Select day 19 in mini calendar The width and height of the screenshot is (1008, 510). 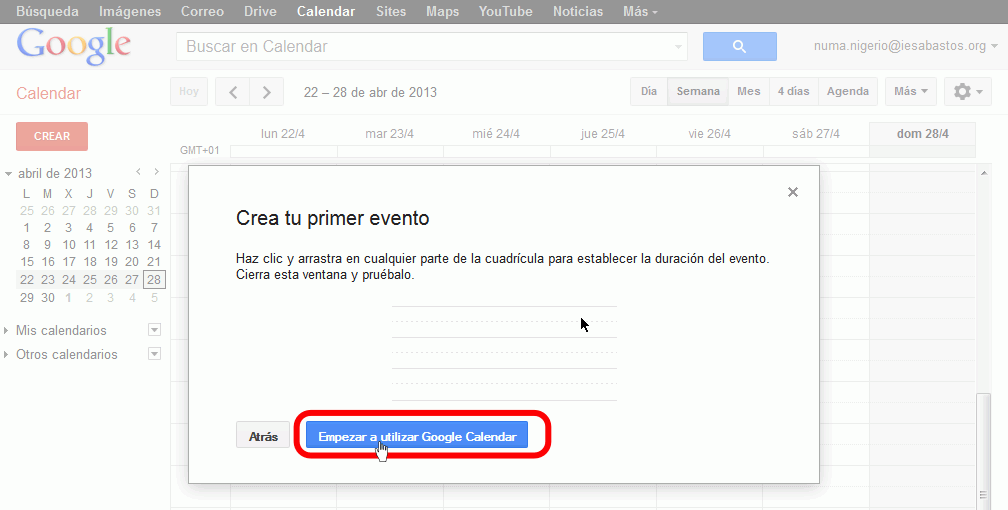[111, 262]
